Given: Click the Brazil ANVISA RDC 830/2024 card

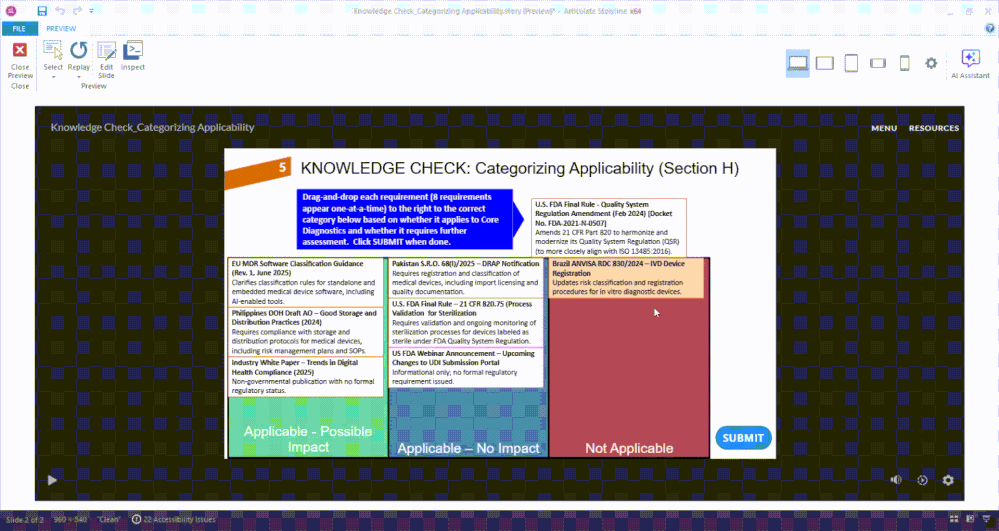Looking at the screenshot, I should point(626,278).
